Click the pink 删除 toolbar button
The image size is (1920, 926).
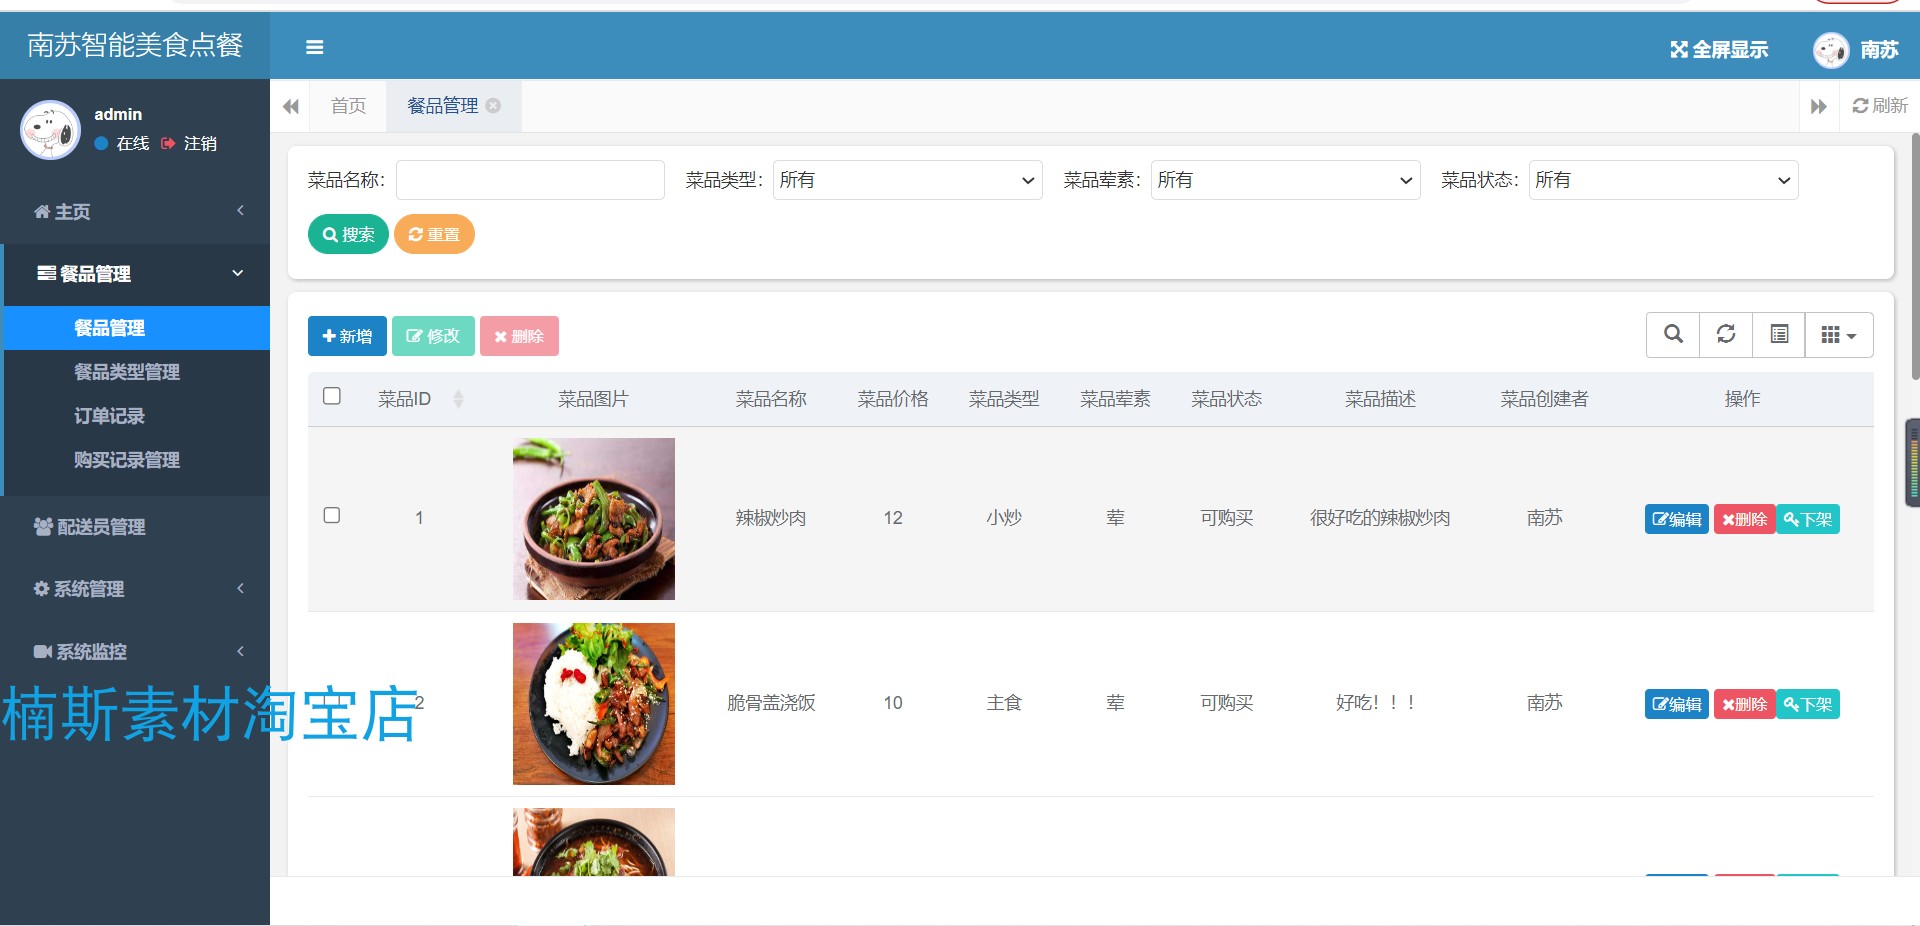[519, 336]
